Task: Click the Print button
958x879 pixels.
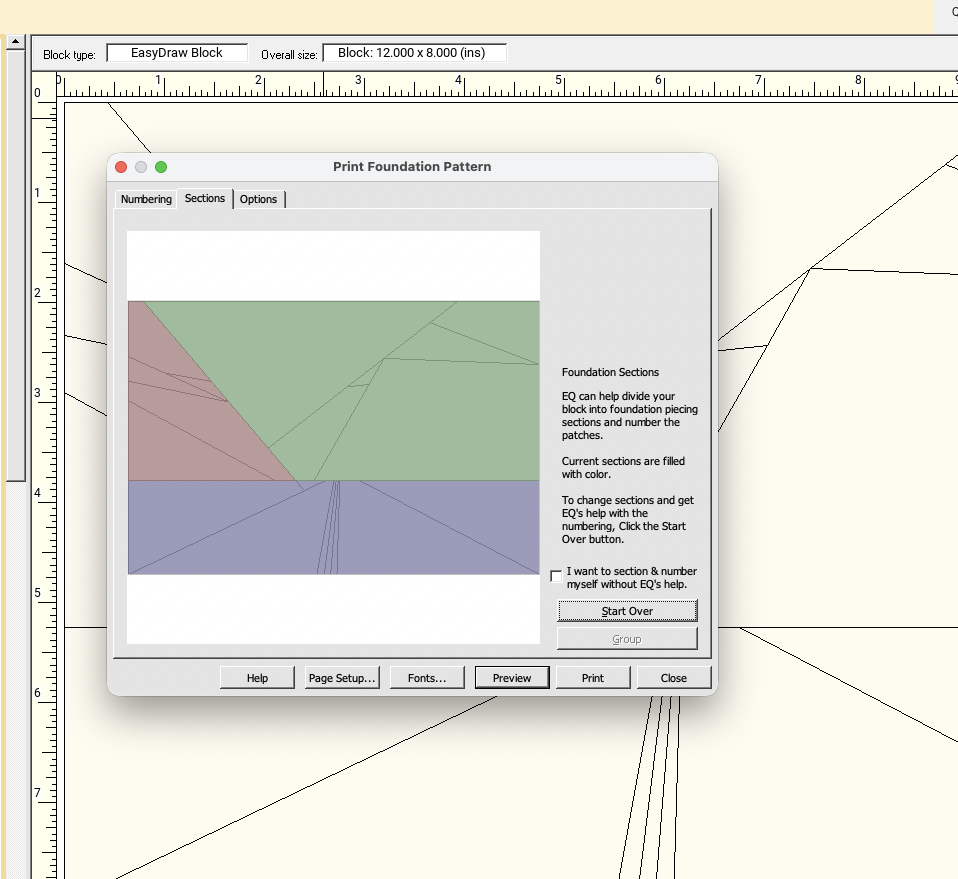Action: point(593,678)
